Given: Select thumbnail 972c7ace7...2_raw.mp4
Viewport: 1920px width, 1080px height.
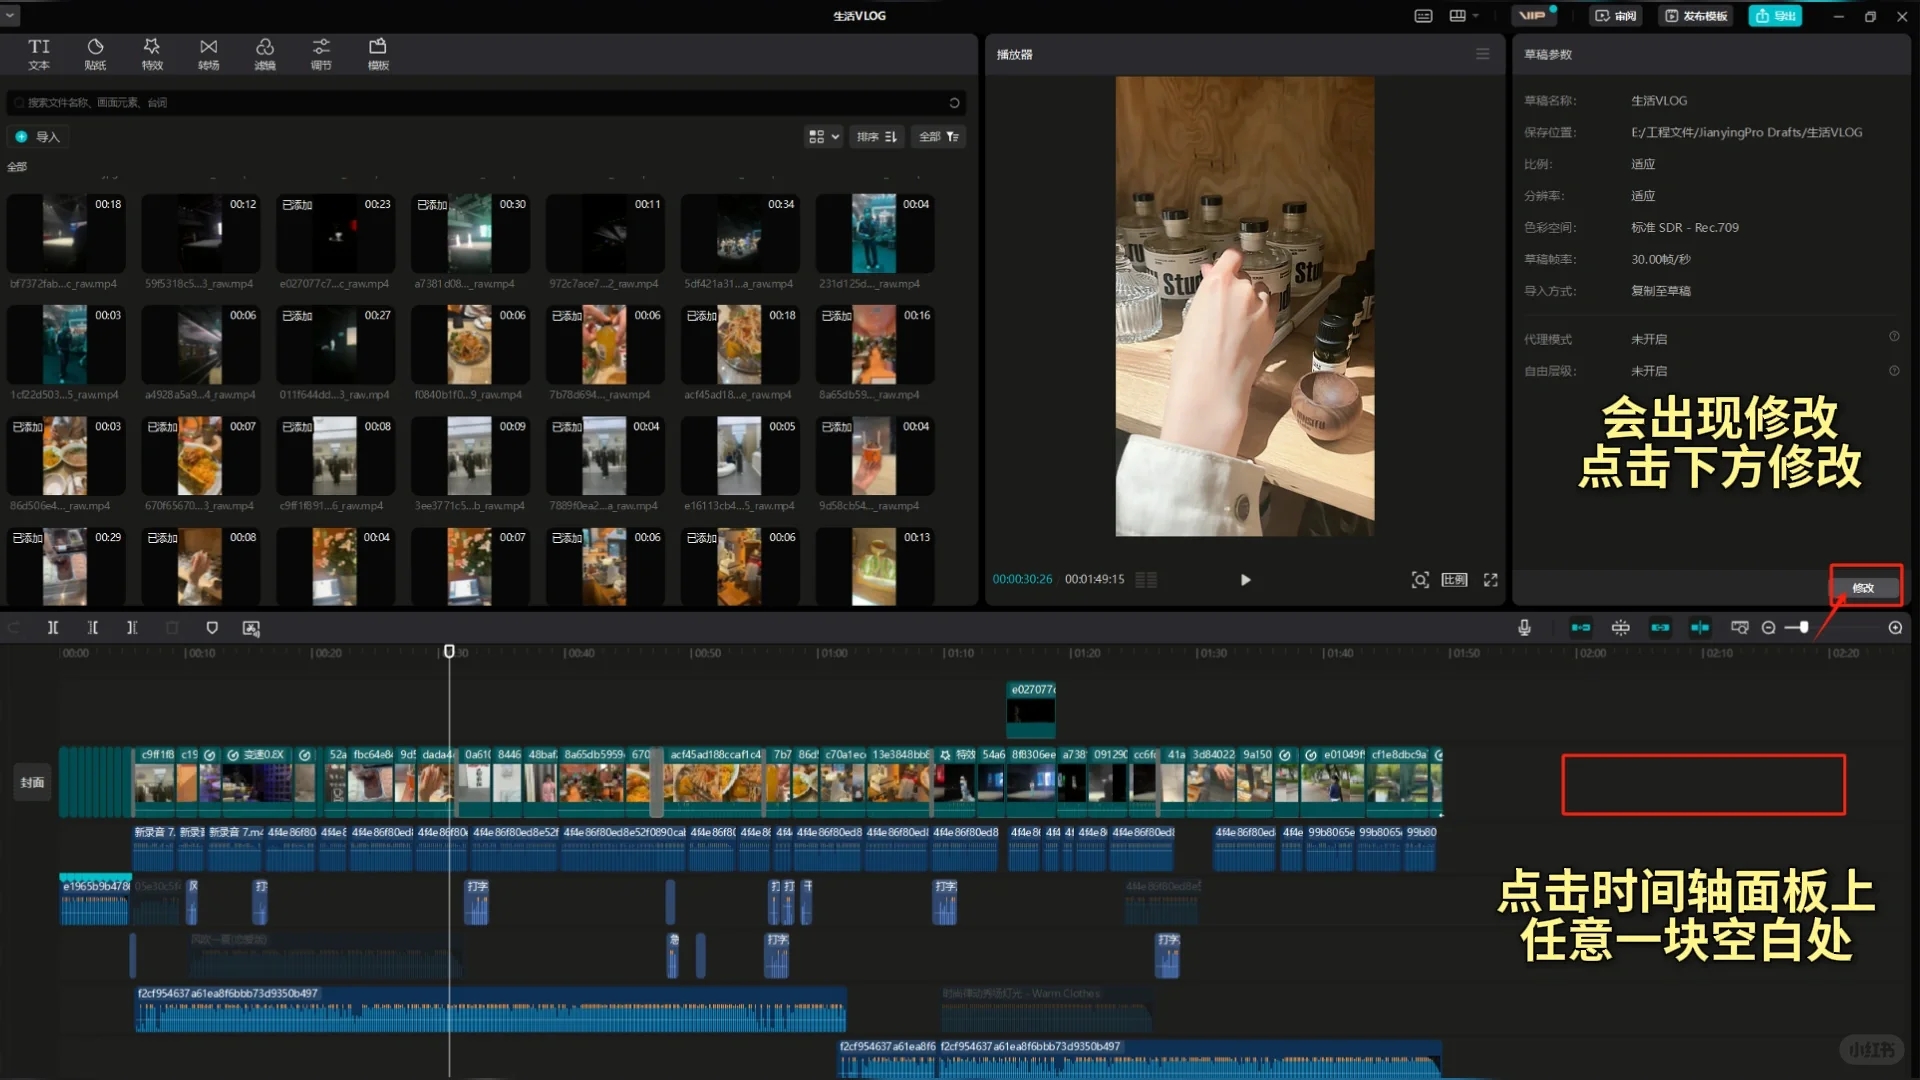Looking at the screenshot, I should point(605,233).
